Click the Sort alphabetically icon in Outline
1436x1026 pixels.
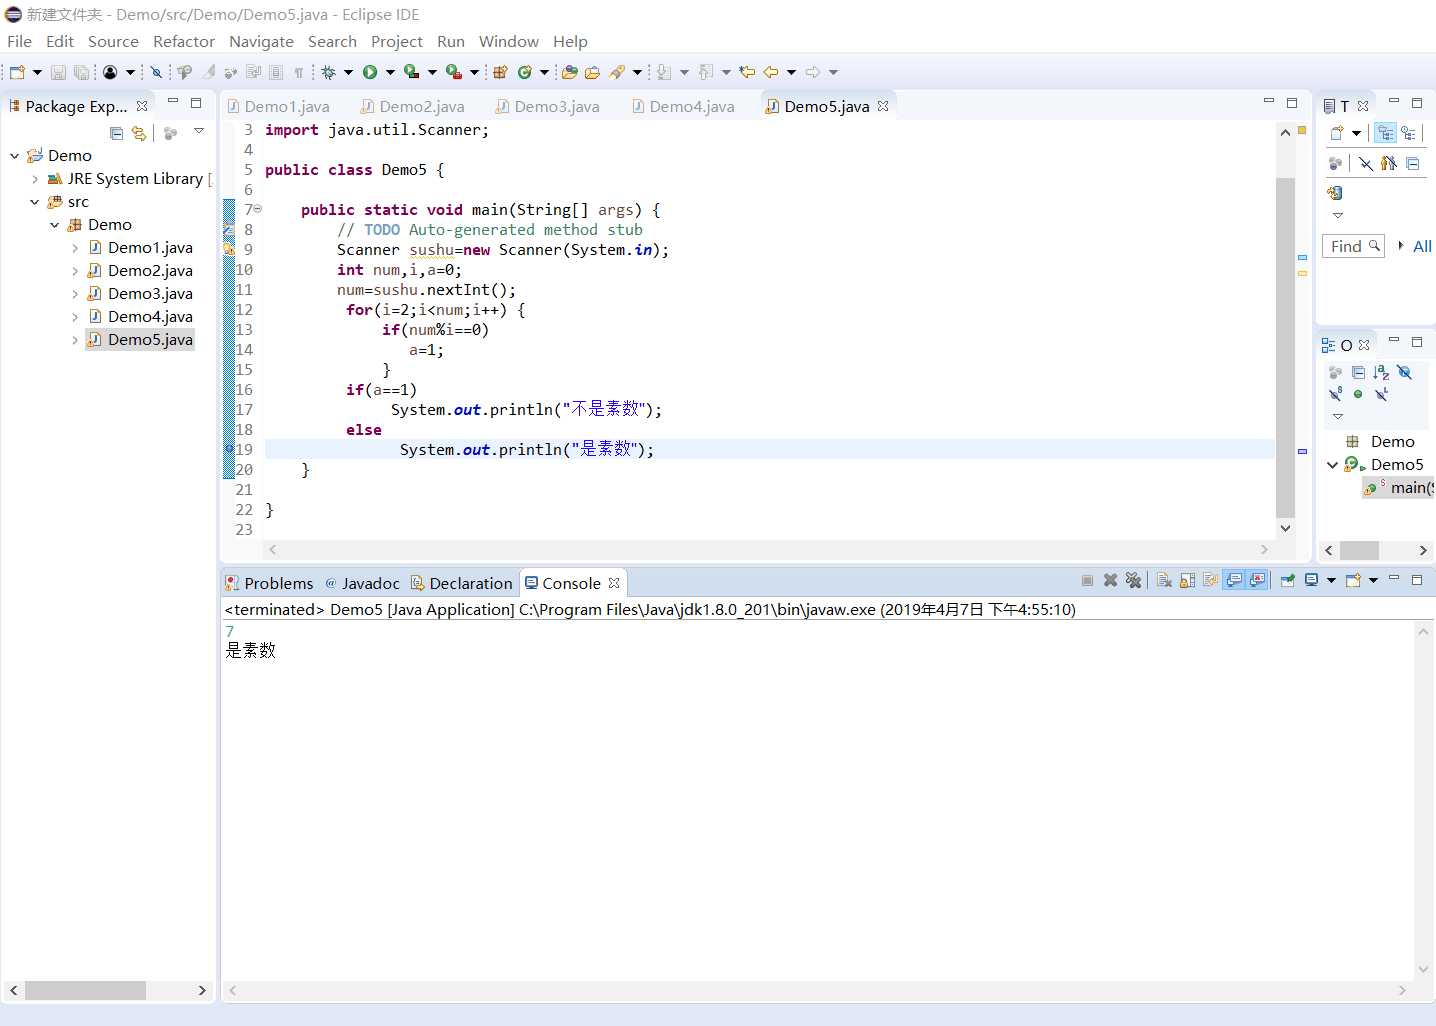[x=1381, y=372]
